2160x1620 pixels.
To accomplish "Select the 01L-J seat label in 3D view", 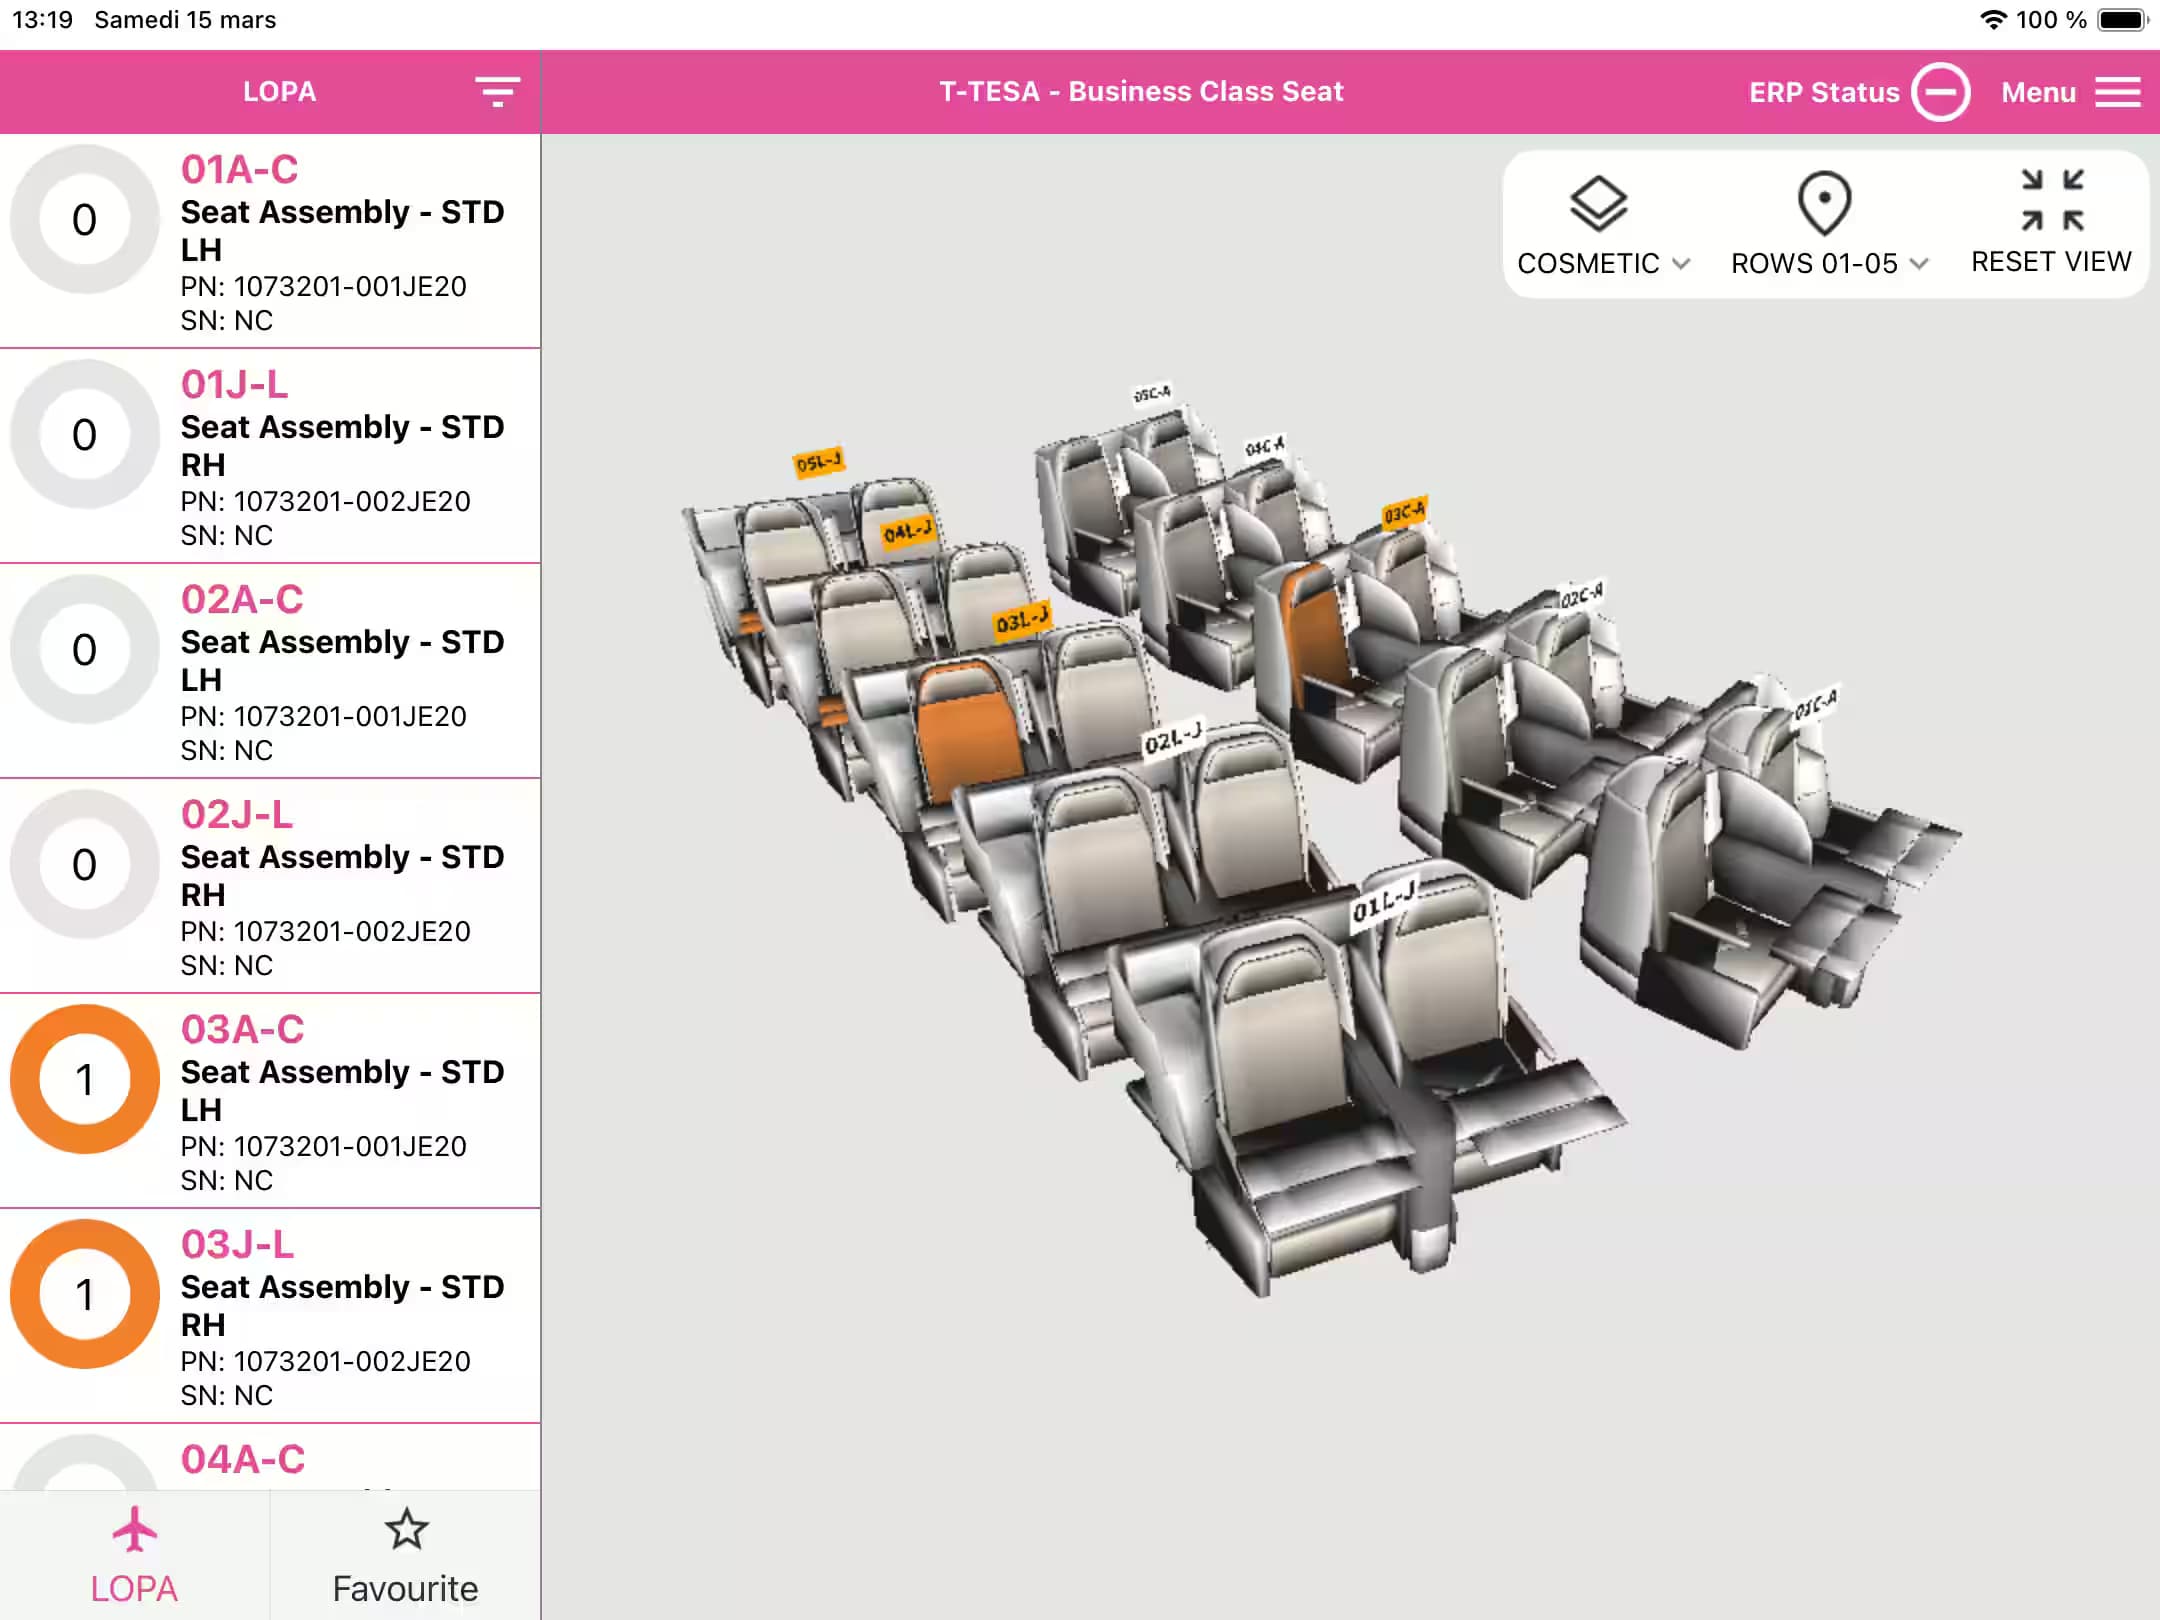I will (1383, 905).
